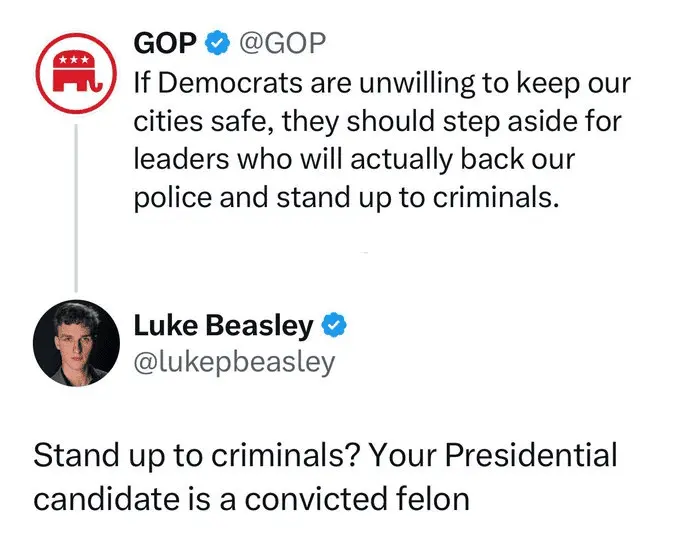
Task: Click the word "candidate" in the reply
Action: tap(112, 497)
